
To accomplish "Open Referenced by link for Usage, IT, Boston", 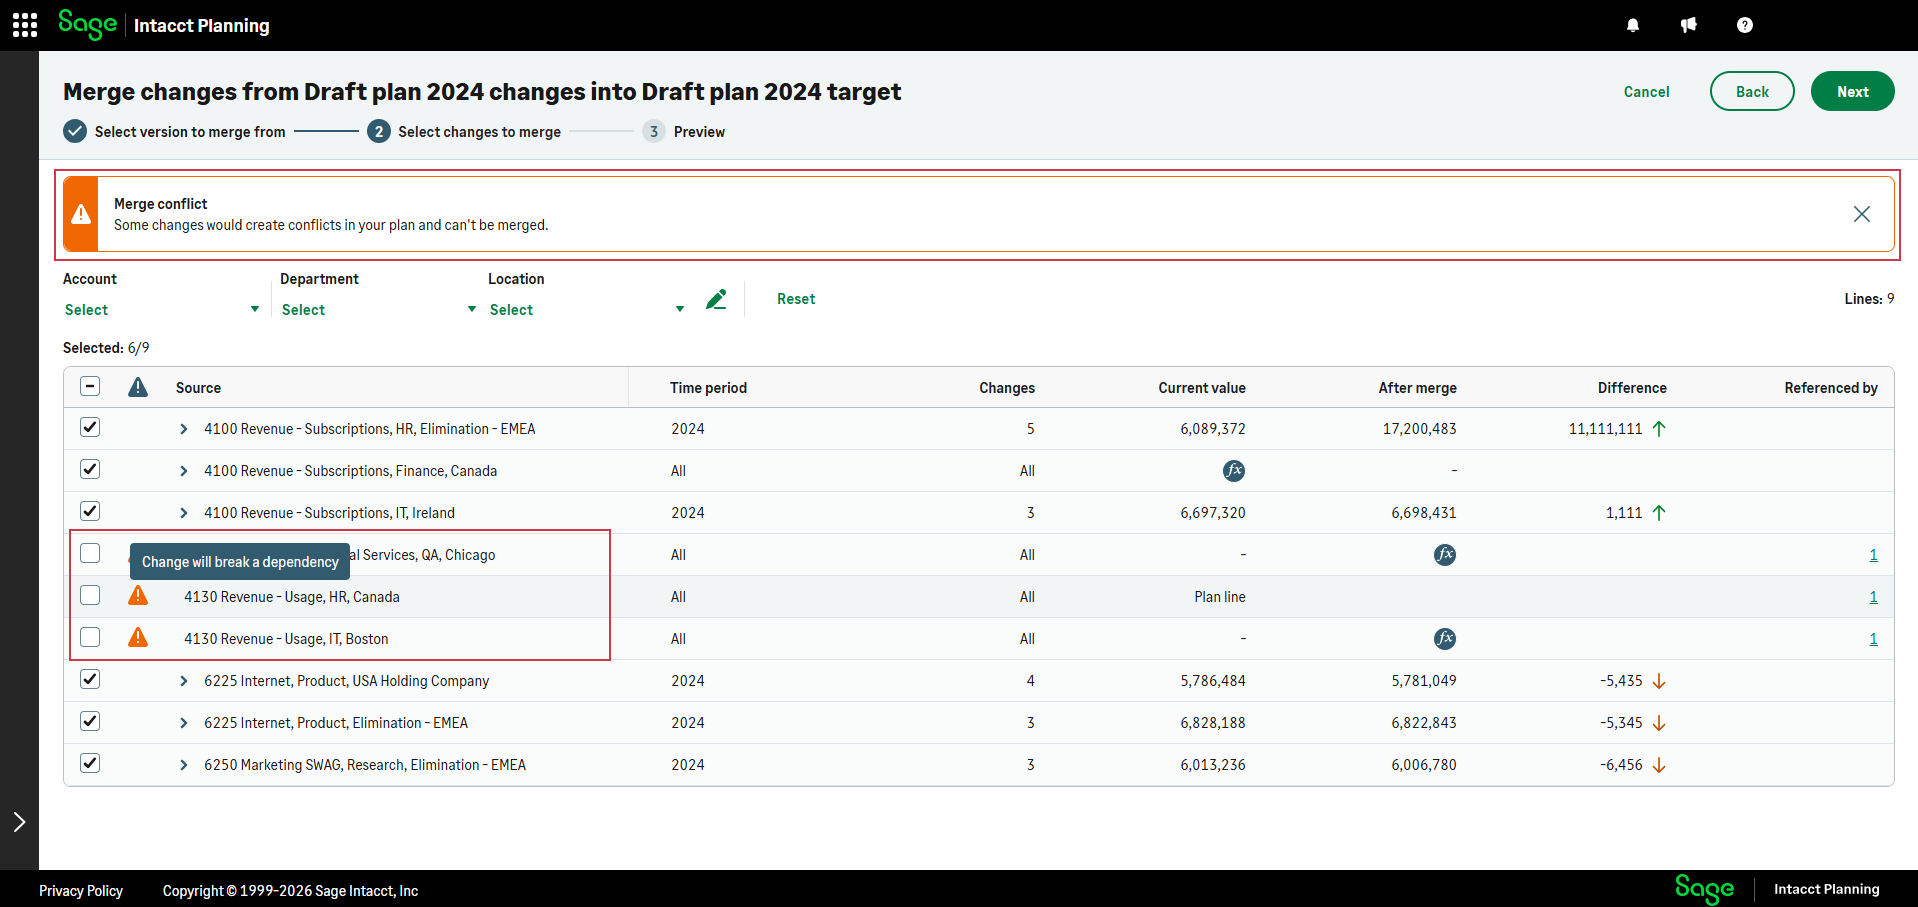I will point(1873,639).
